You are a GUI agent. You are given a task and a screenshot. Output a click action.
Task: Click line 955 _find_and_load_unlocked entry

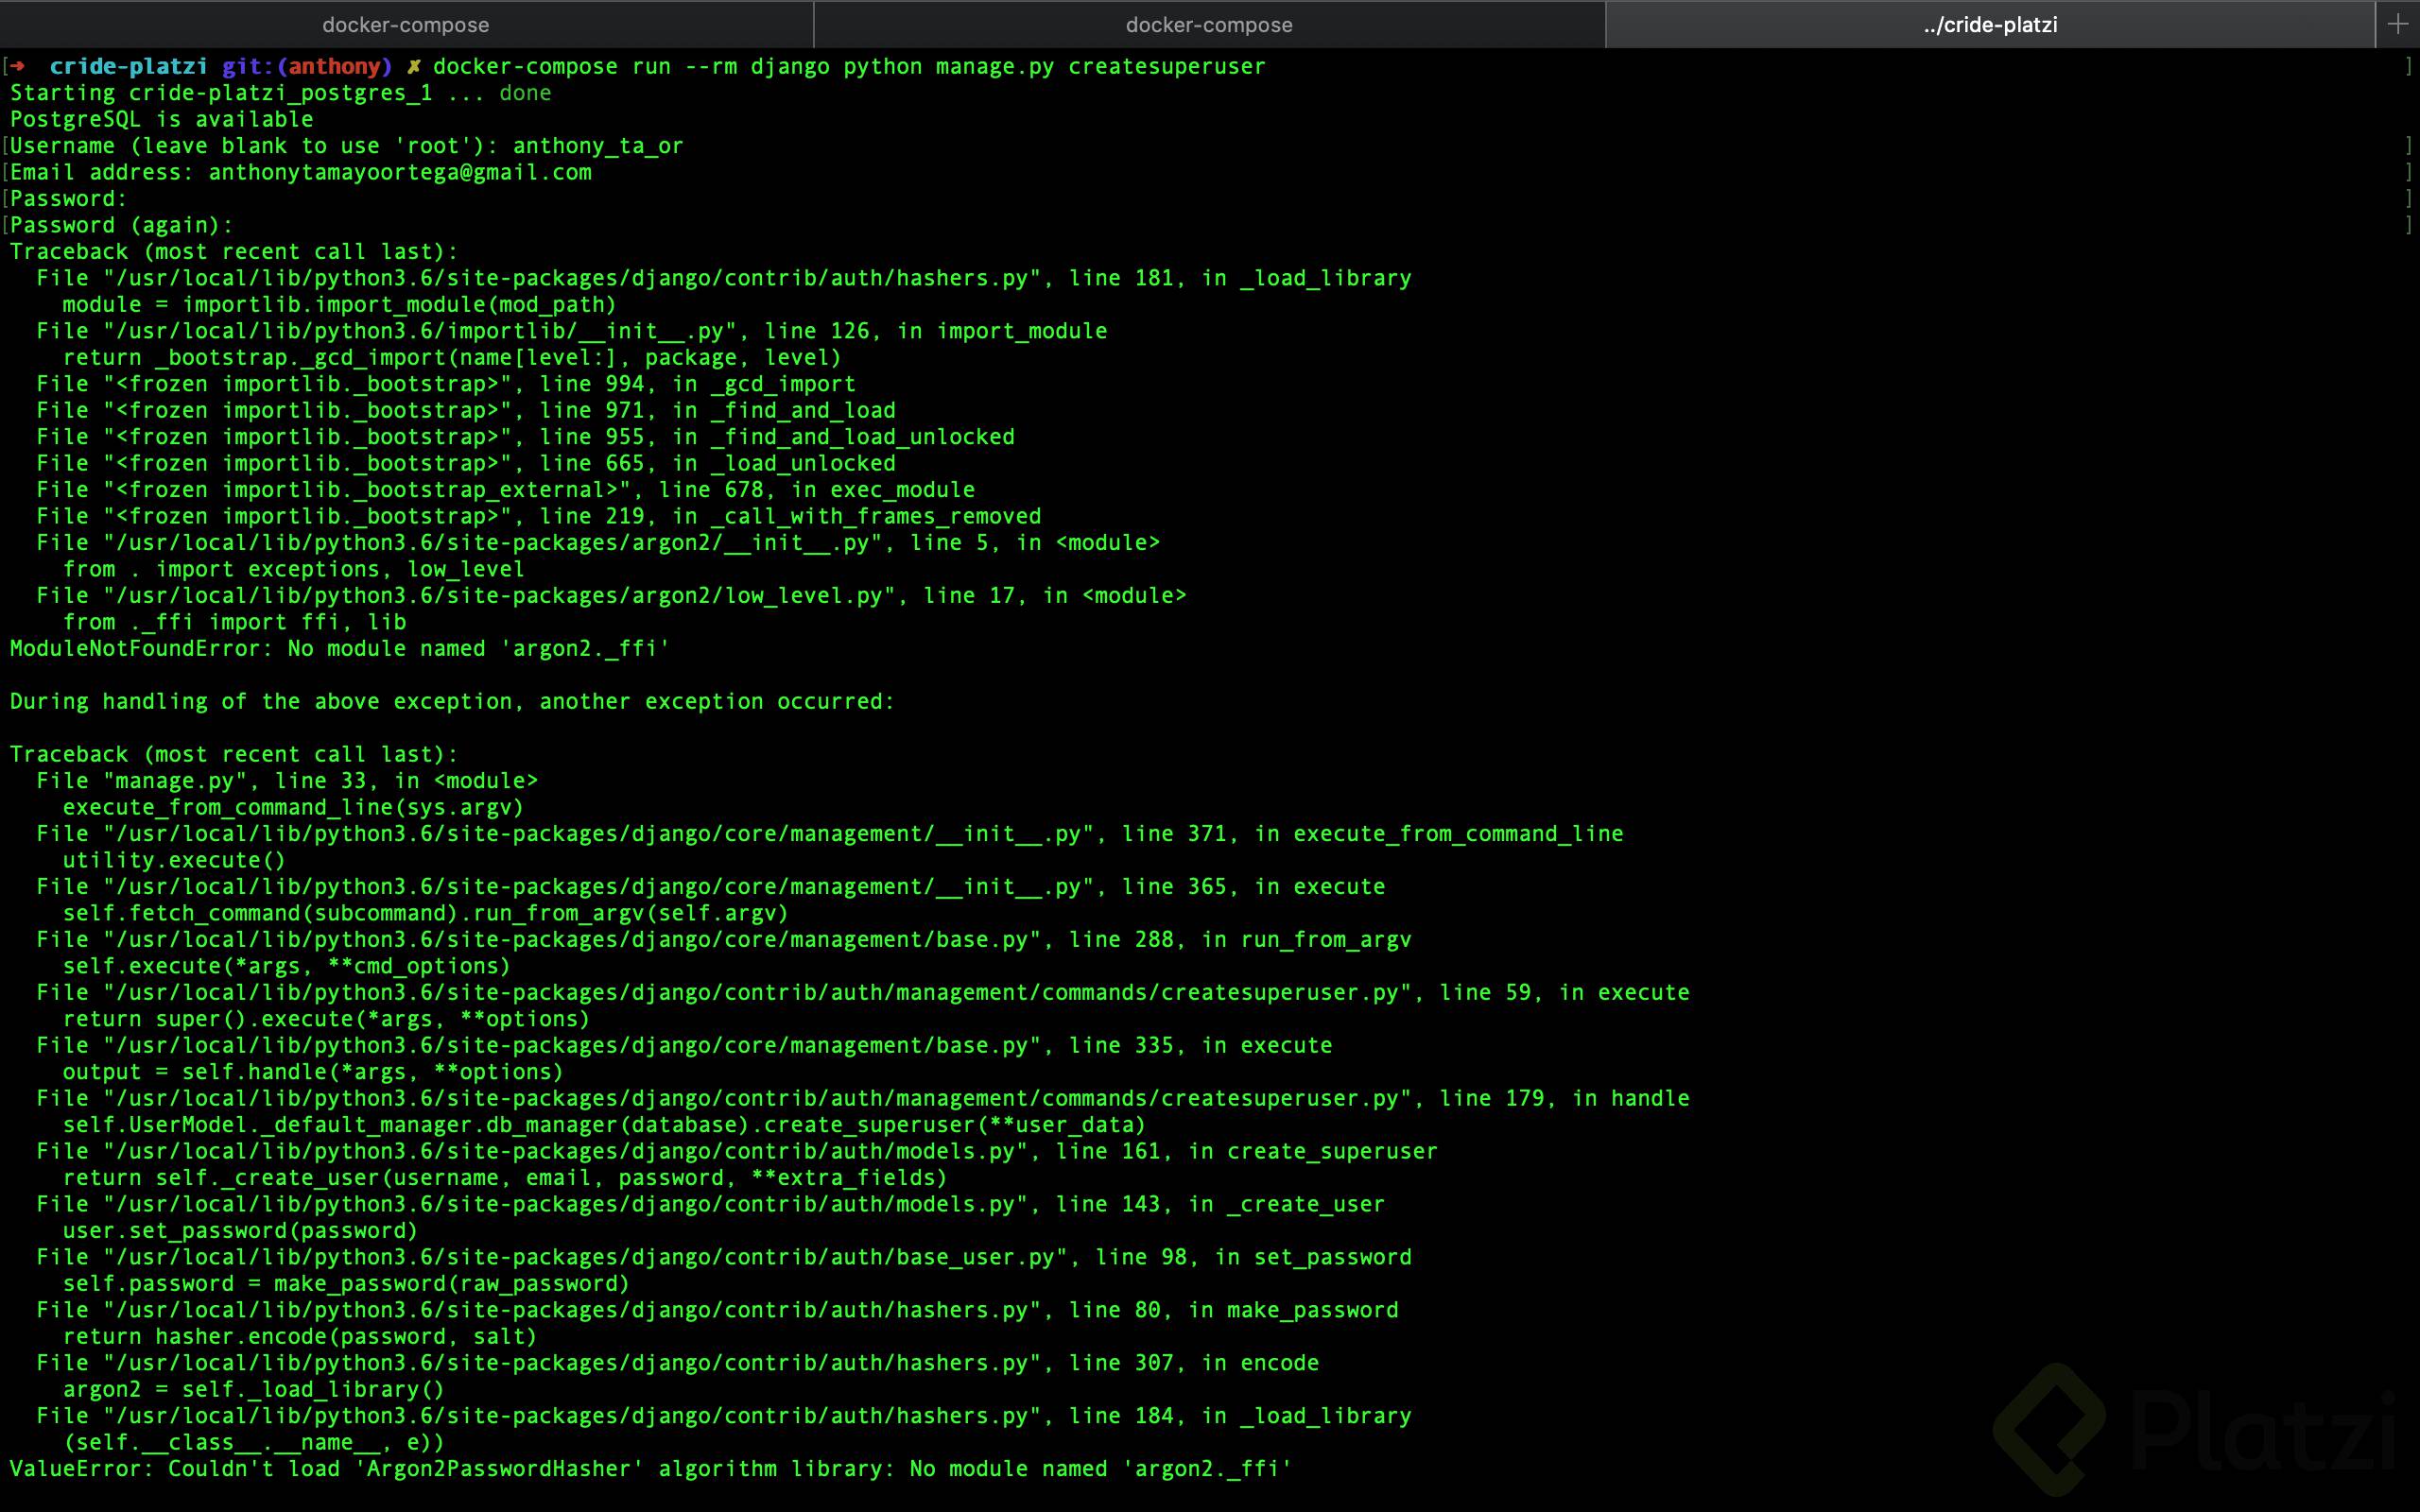point(525,437)
